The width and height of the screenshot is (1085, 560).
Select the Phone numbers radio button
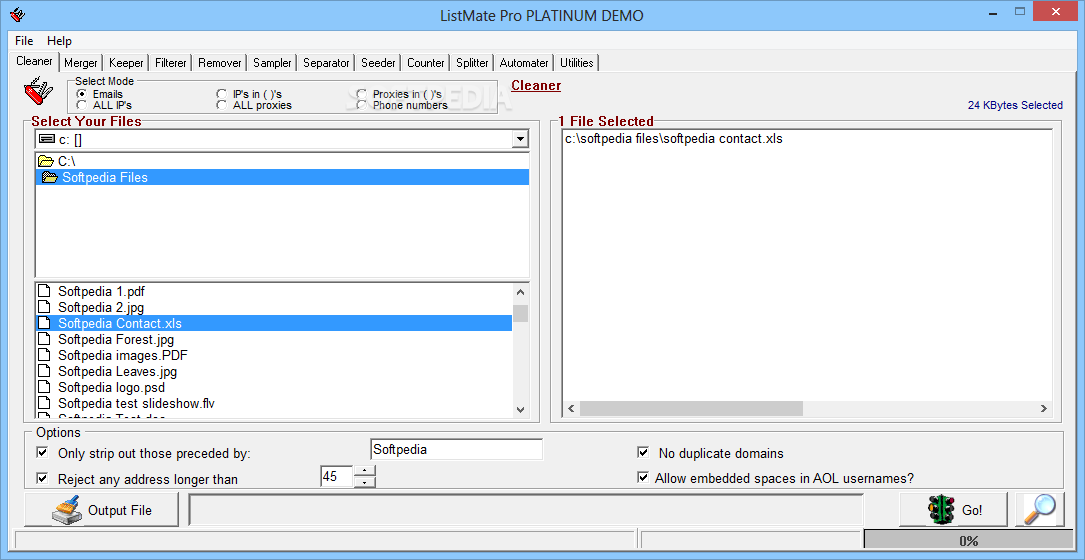[361, 105]
